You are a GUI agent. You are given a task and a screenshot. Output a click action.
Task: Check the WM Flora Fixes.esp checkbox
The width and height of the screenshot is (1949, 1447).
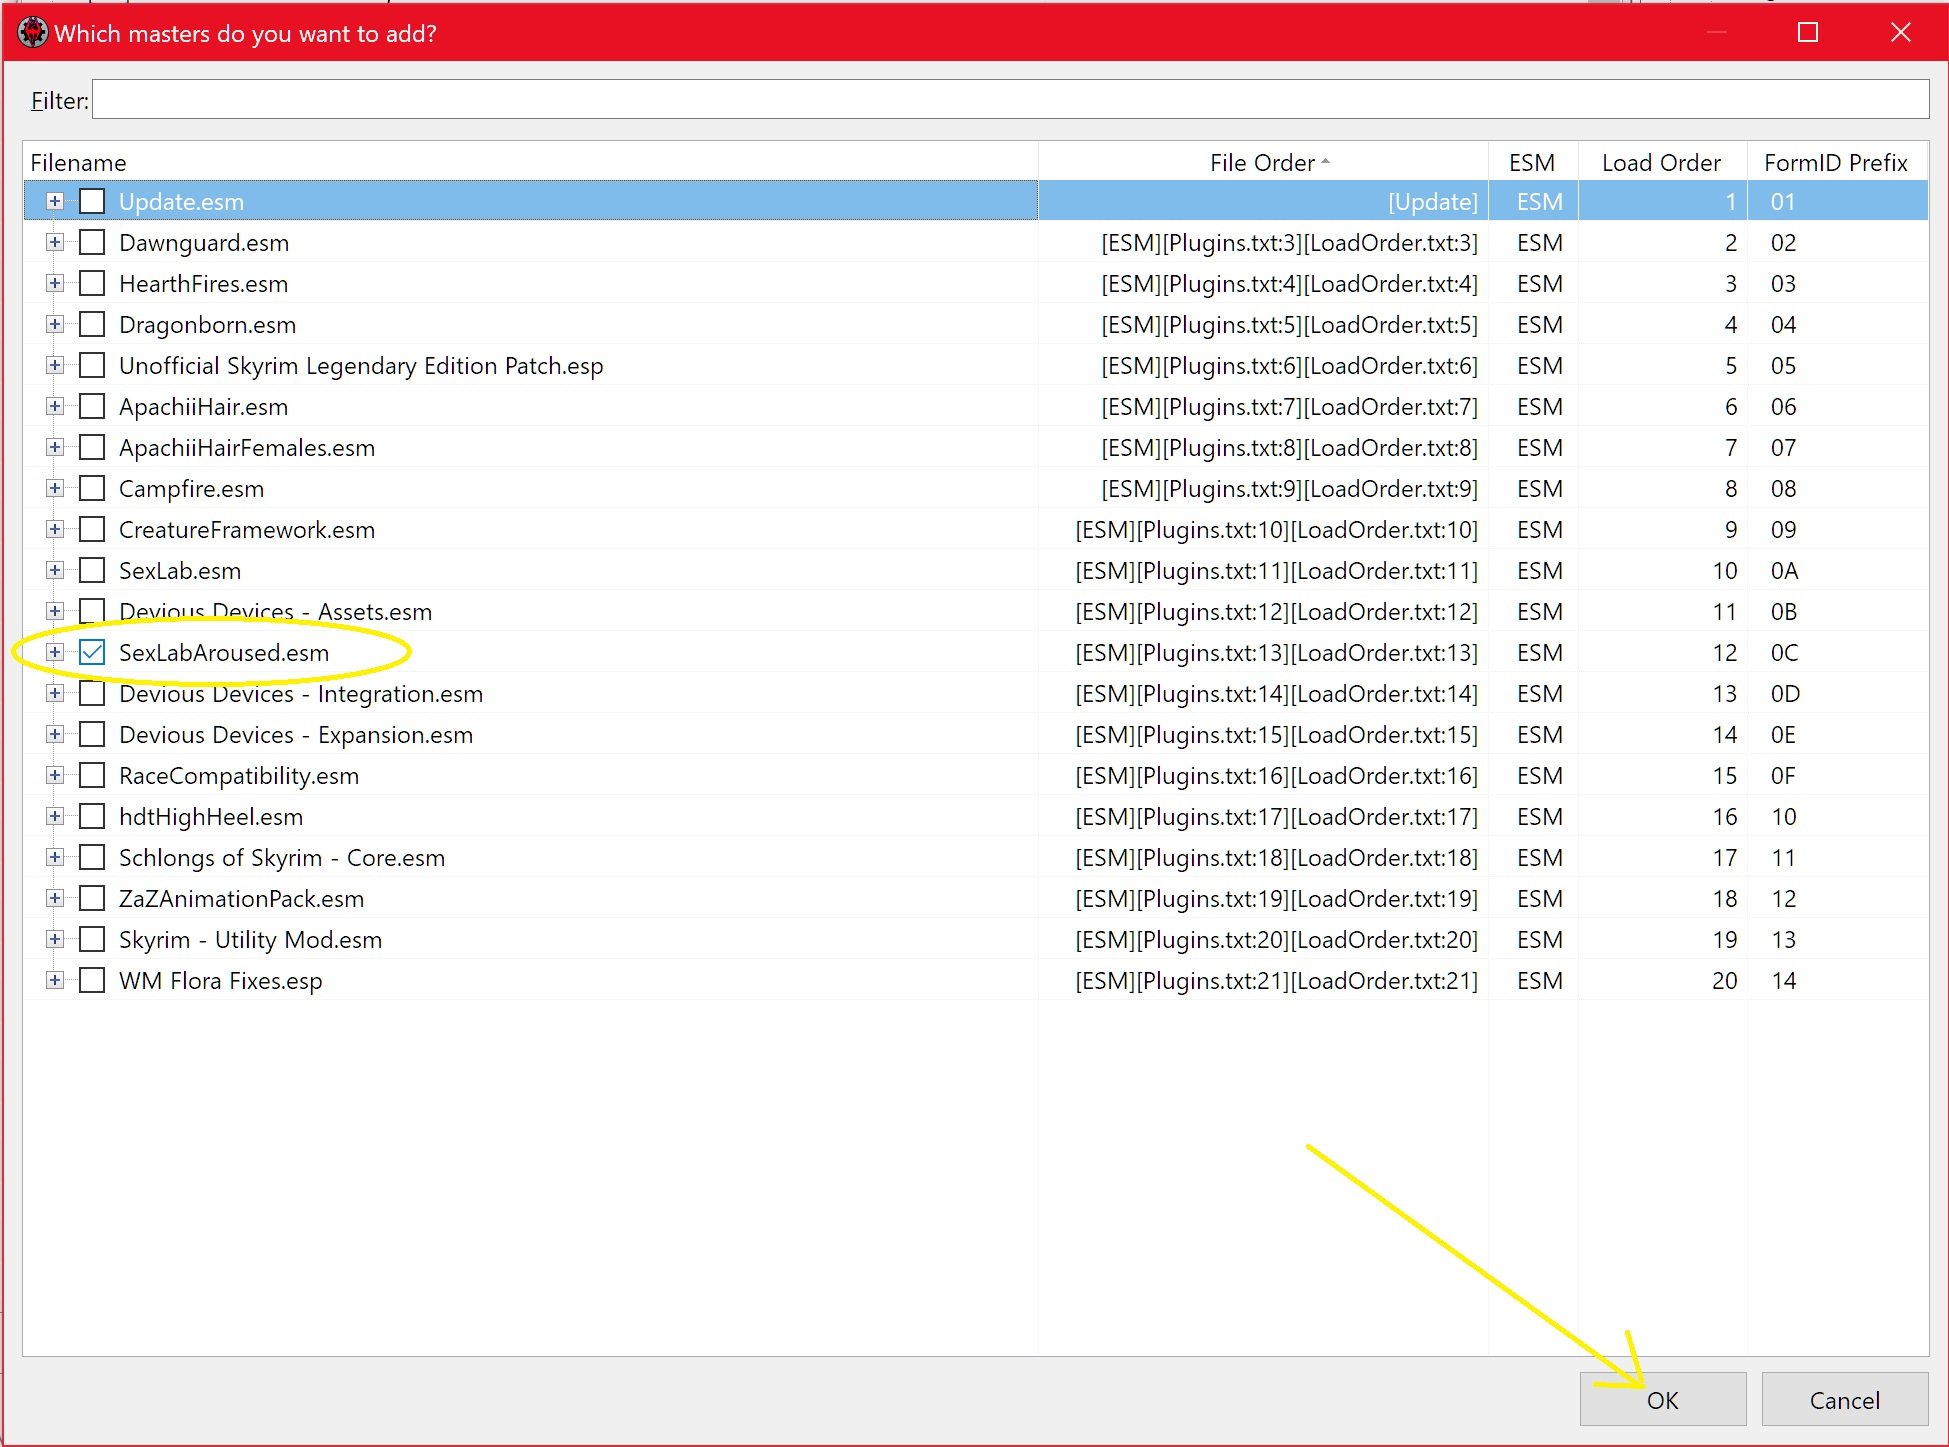(92, 980)
